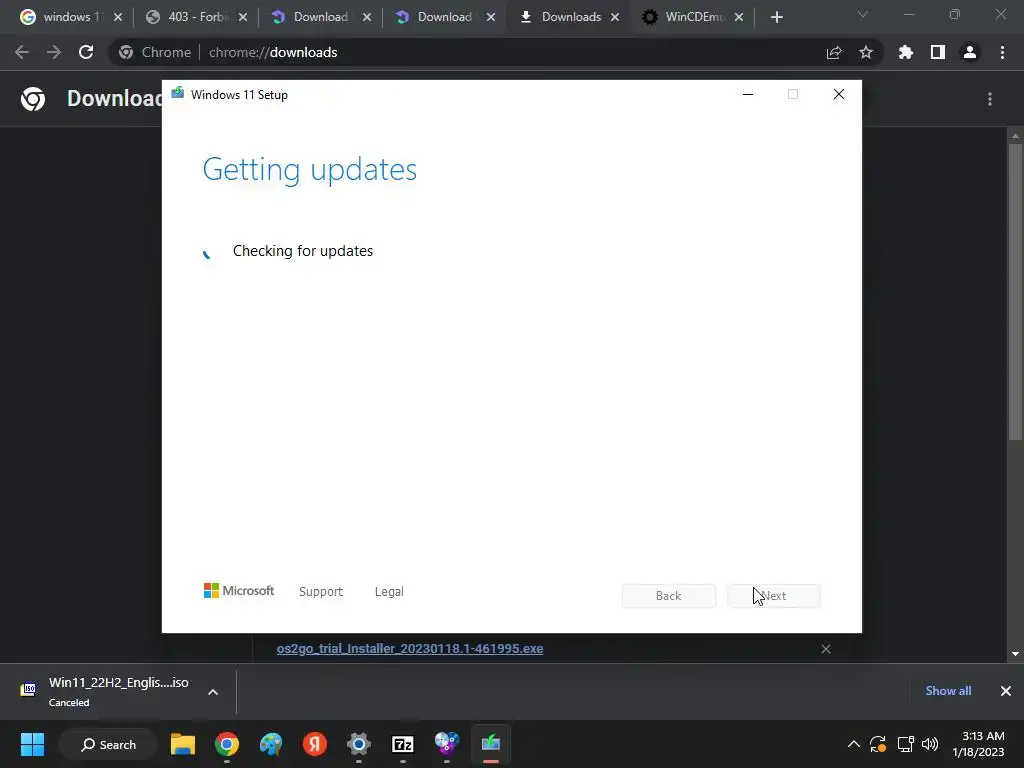Close the Windows 11 Setup window

(839, 95)
